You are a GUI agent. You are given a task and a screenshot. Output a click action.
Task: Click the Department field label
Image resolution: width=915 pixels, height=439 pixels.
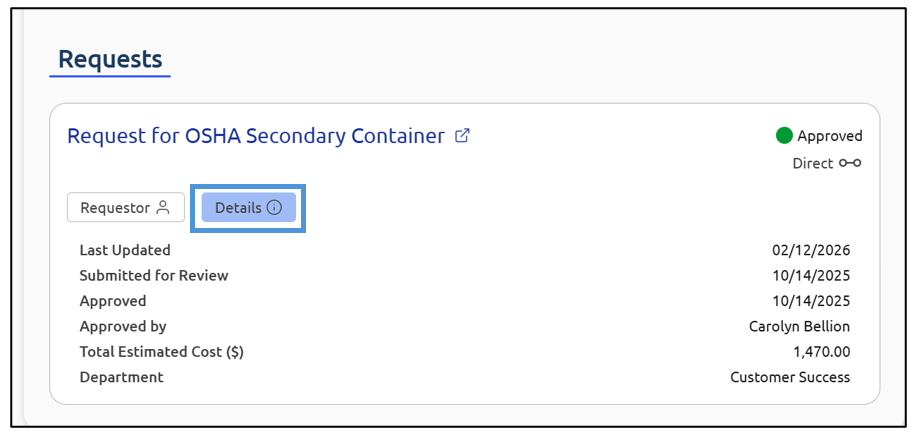point(121,377)
